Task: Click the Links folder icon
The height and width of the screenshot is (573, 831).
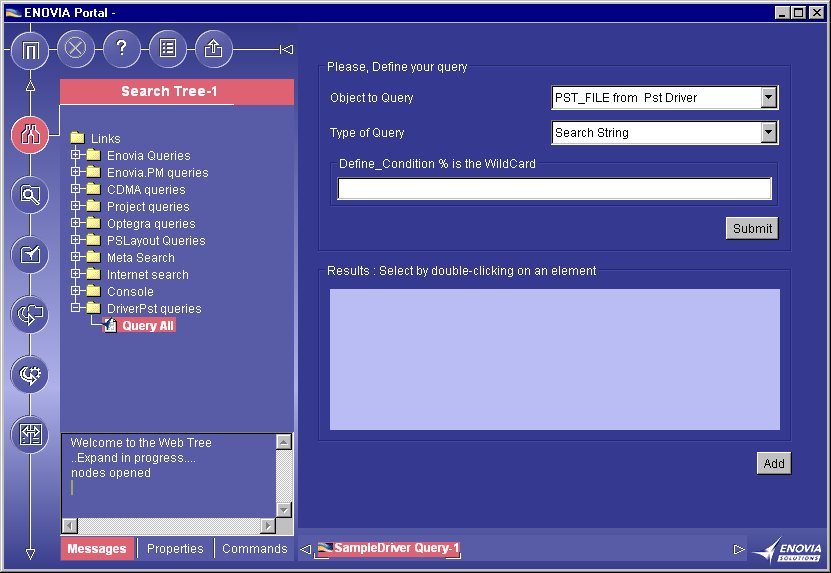Action: [x=77, y=138]
